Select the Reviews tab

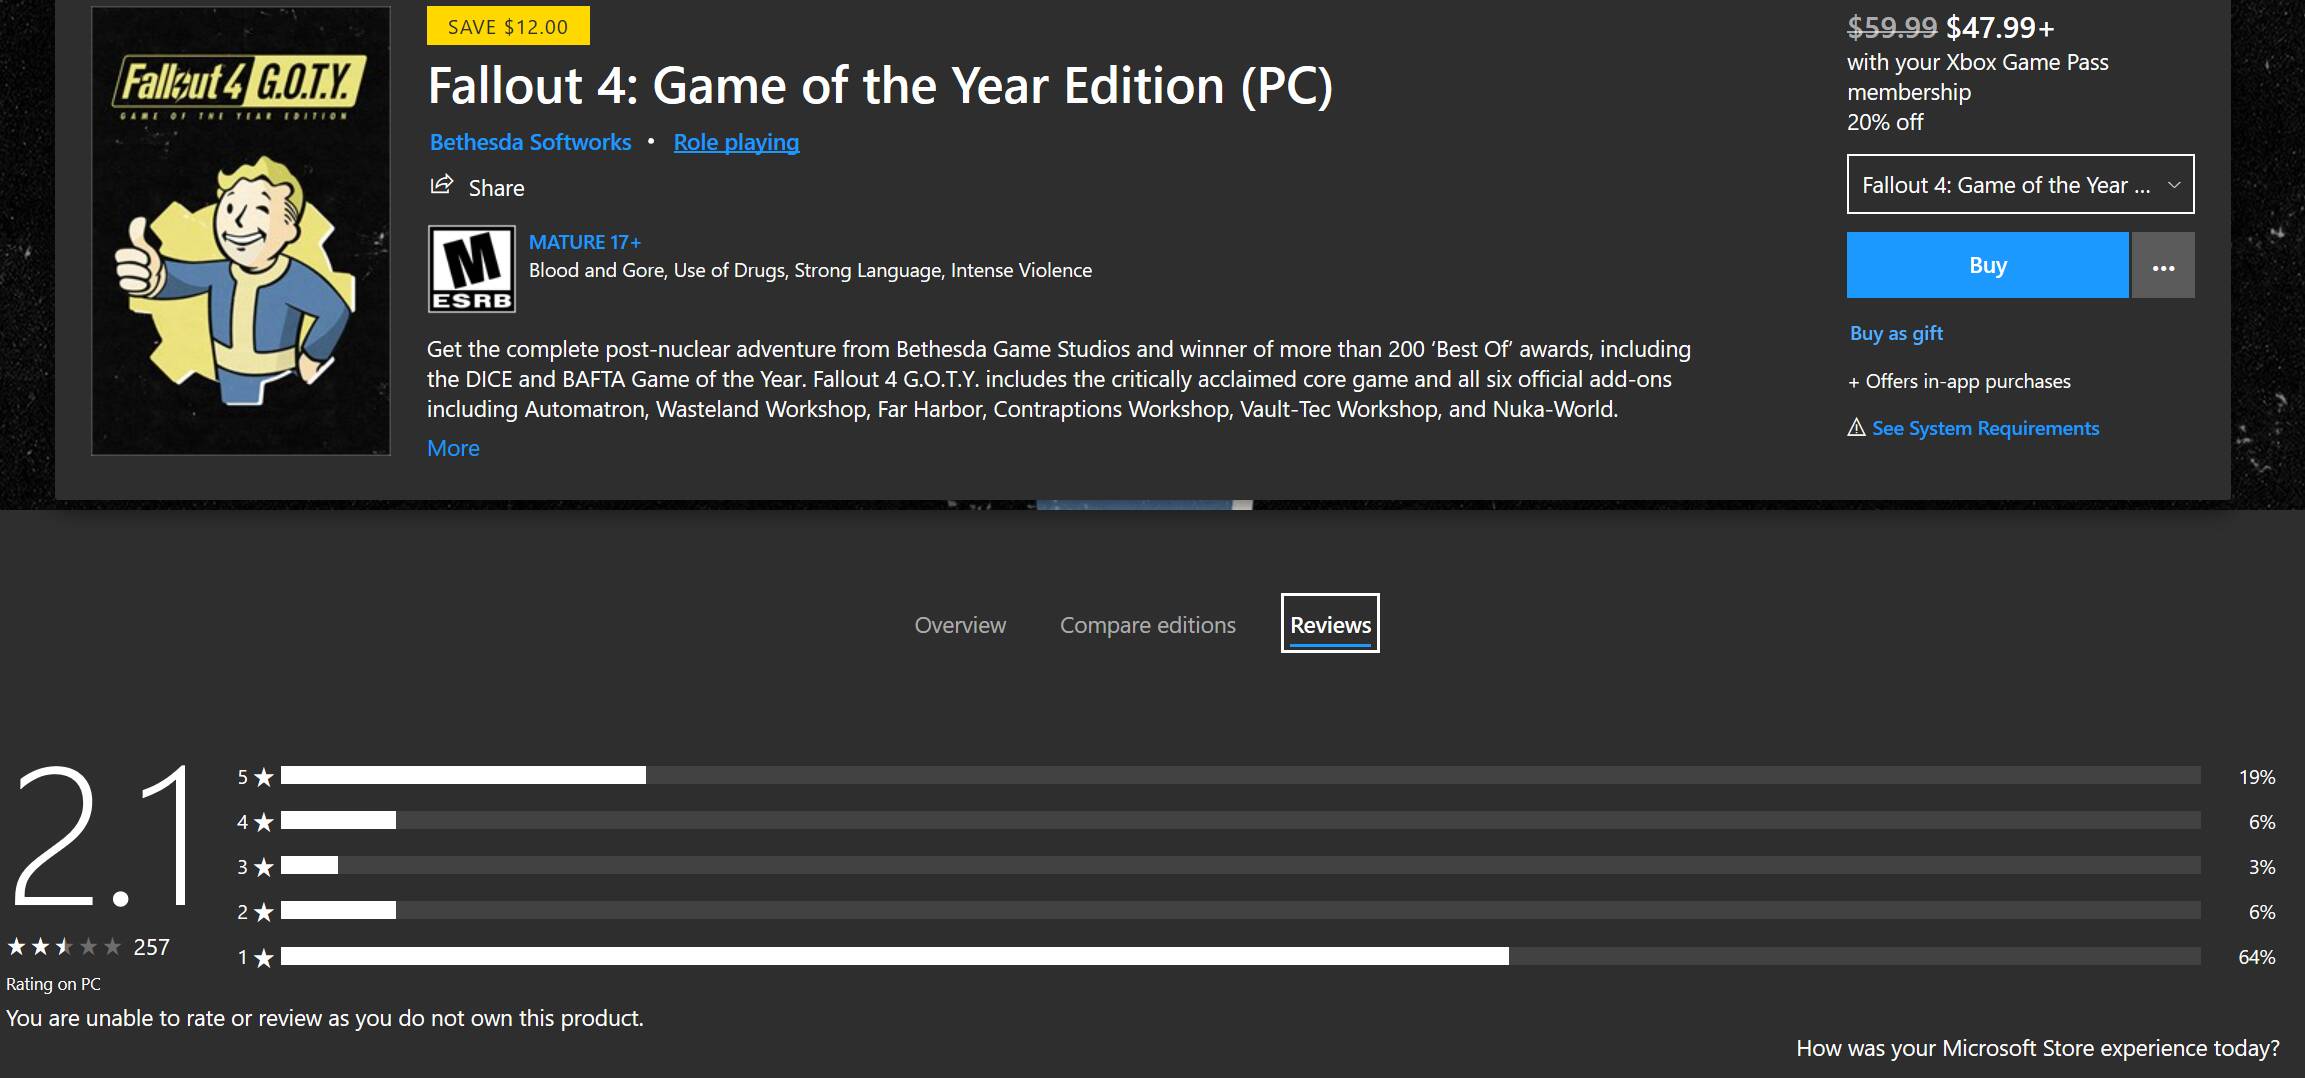(x=1330, y=625)
